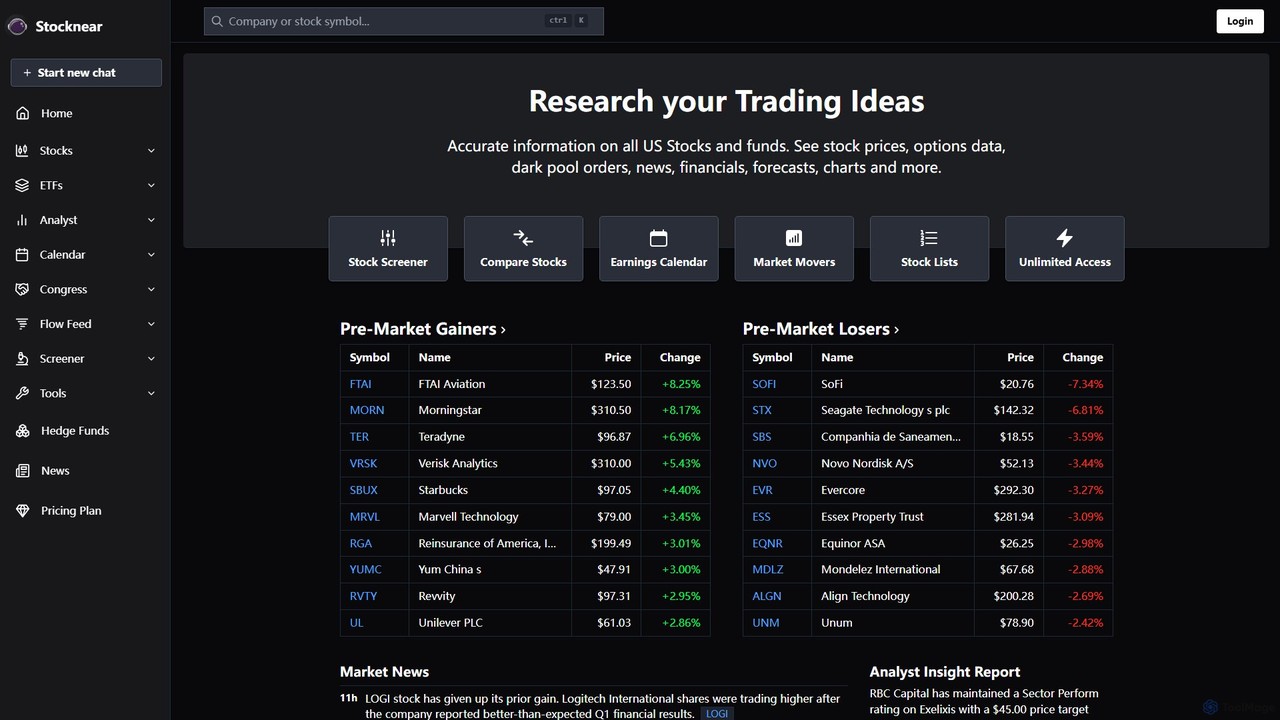Open the EQNR ticker link
The width and height of the screenshot is (1280, 720).
768,544
